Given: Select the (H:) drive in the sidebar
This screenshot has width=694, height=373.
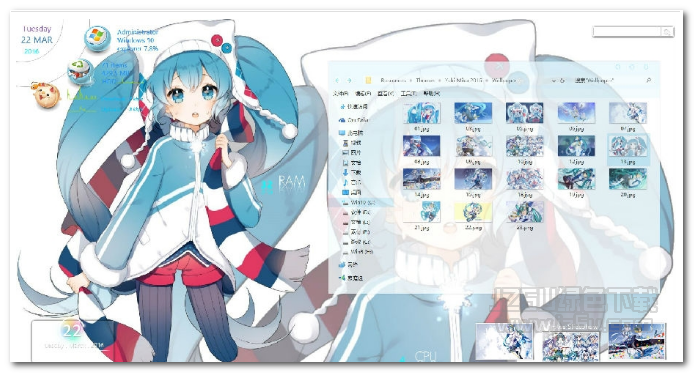Looking at the screenshot, I should (358, 252).
